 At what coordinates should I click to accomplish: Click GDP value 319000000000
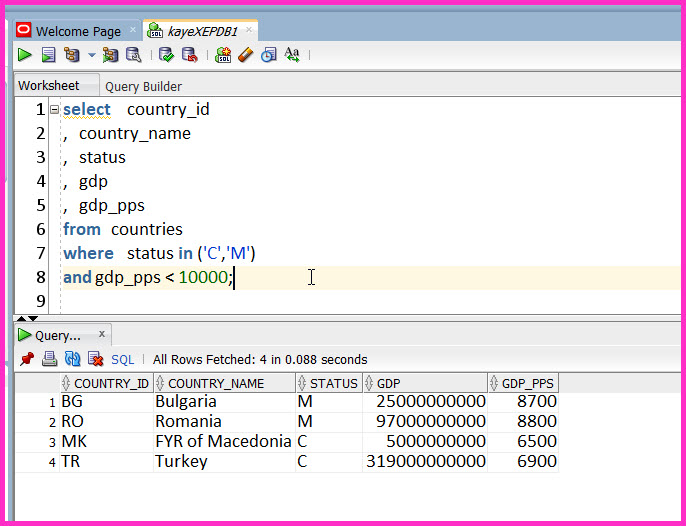click(426, 461)
